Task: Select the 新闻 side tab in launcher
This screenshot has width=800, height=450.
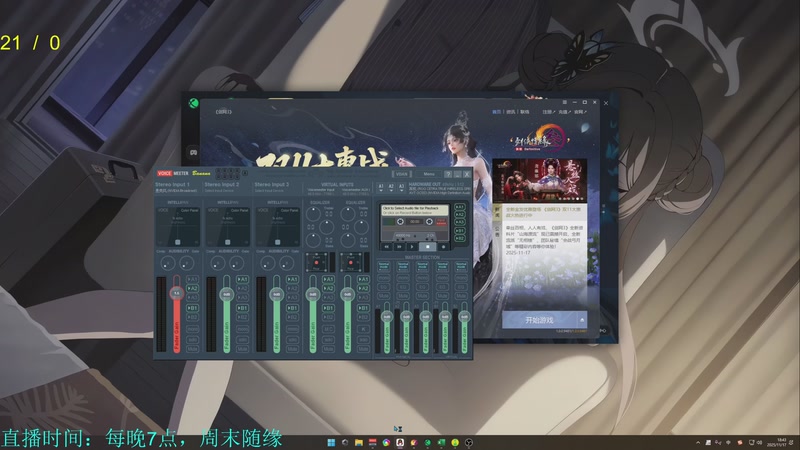Action: coord(497,212)
